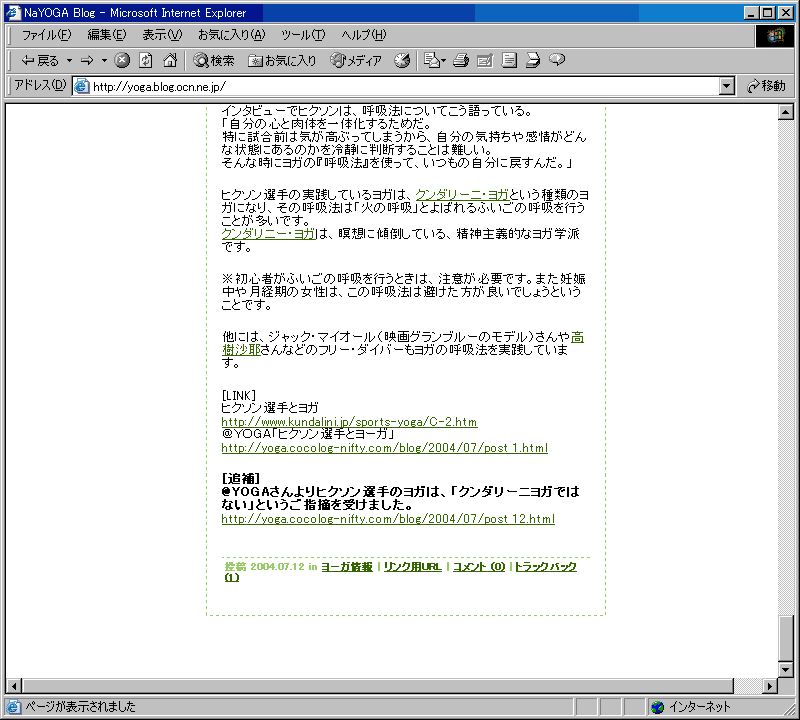The height and width of the screenshot is (720, 800).
Task: Click the Internet zone globe icon
Action: (x=658, y=707)
